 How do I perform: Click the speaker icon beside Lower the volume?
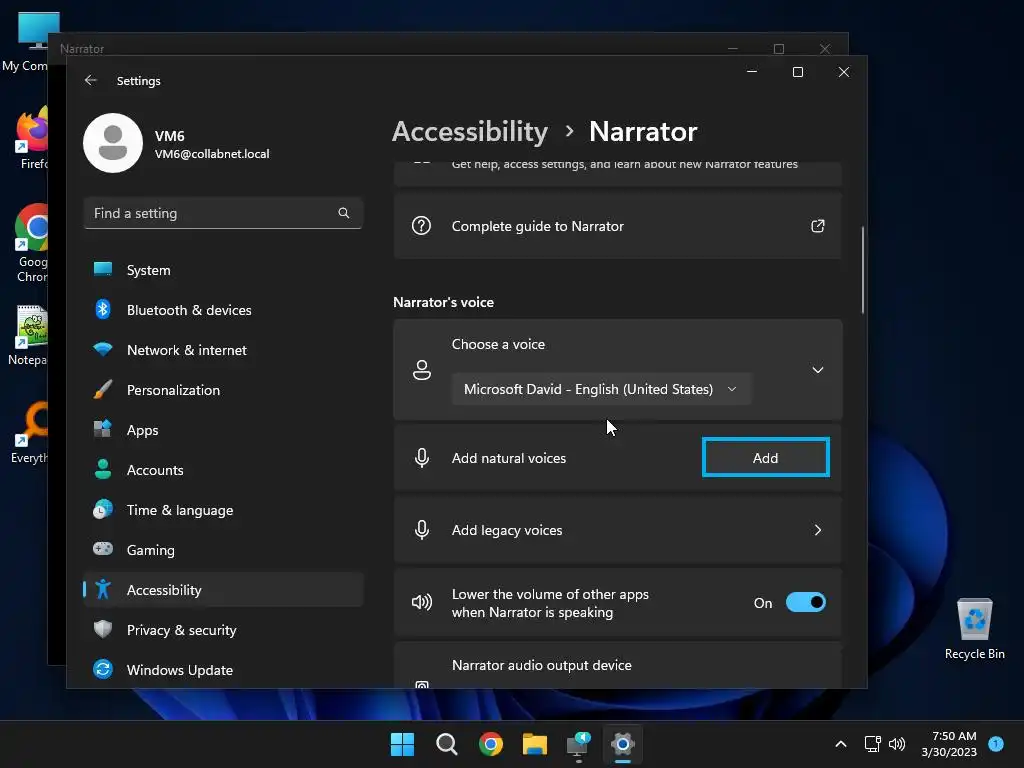click(422, 602)
